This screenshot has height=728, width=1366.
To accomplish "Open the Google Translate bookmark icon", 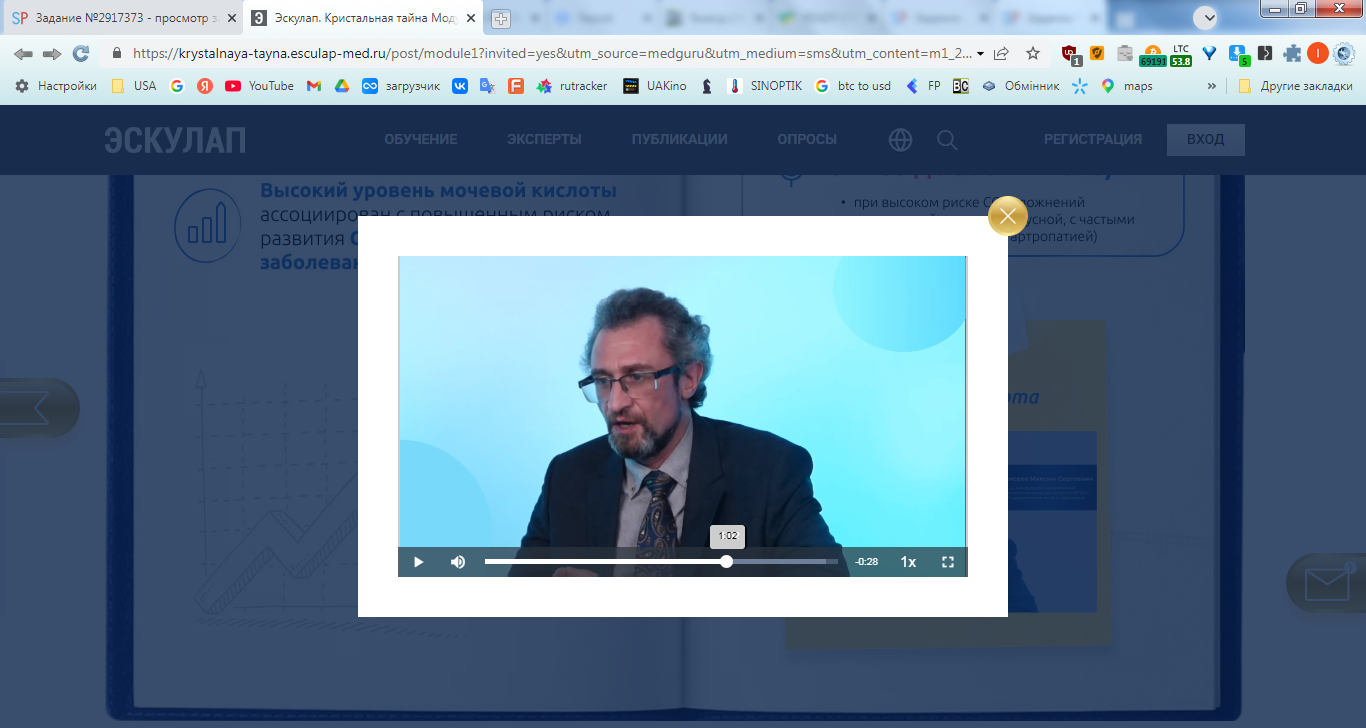I will (x=488, y=86).
